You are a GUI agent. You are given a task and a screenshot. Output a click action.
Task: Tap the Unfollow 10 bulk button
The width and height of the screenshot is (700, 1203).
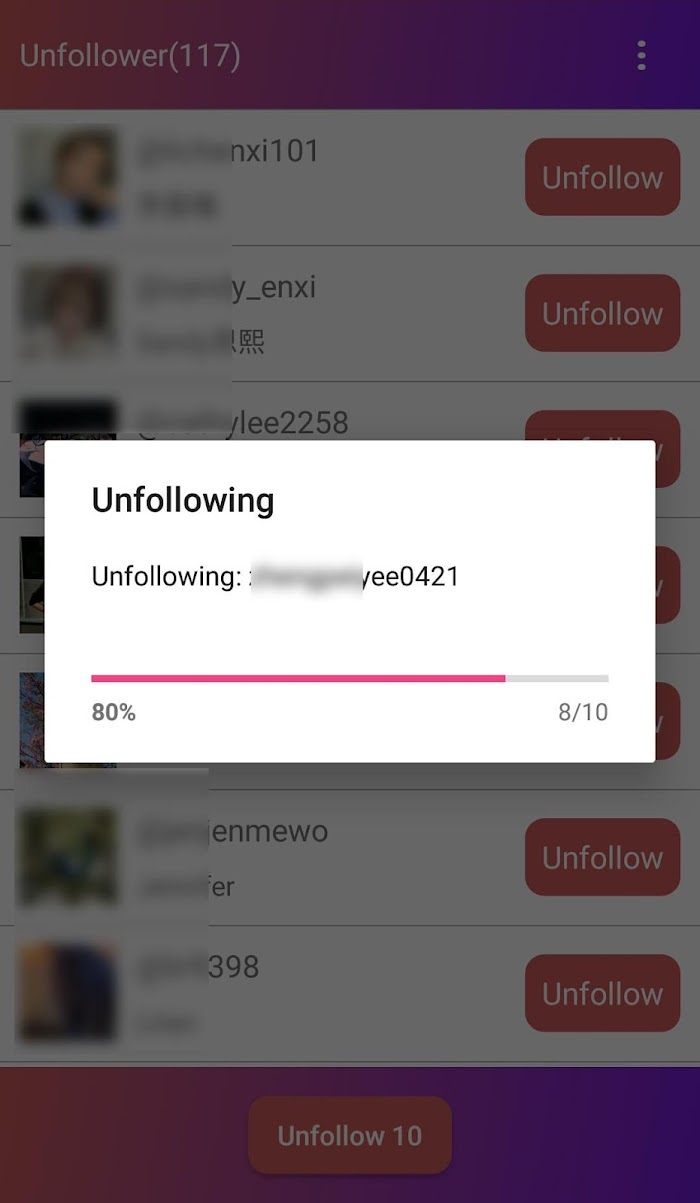coord(350,1135)
